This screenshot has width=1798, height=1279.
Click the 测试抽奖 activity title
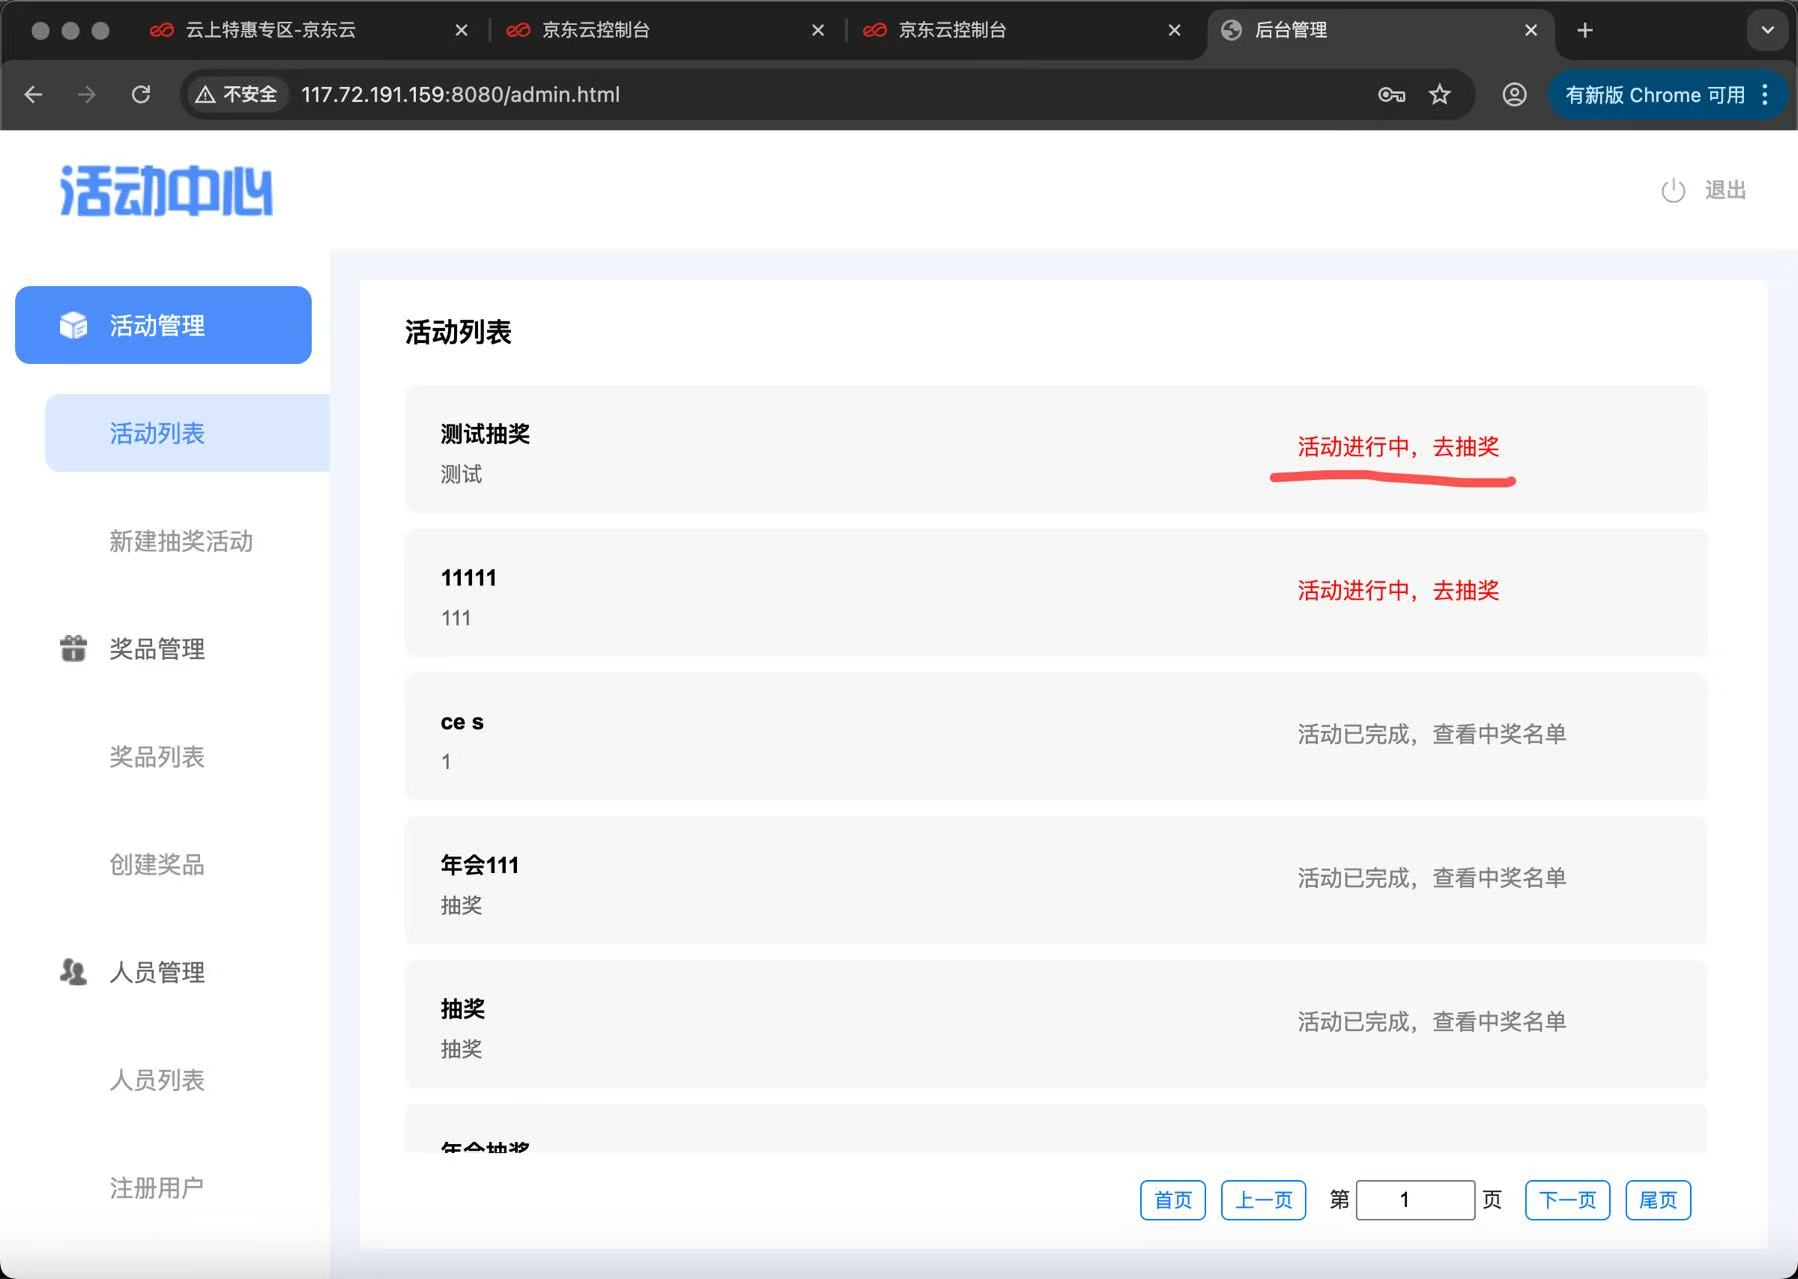click(485, 434)
